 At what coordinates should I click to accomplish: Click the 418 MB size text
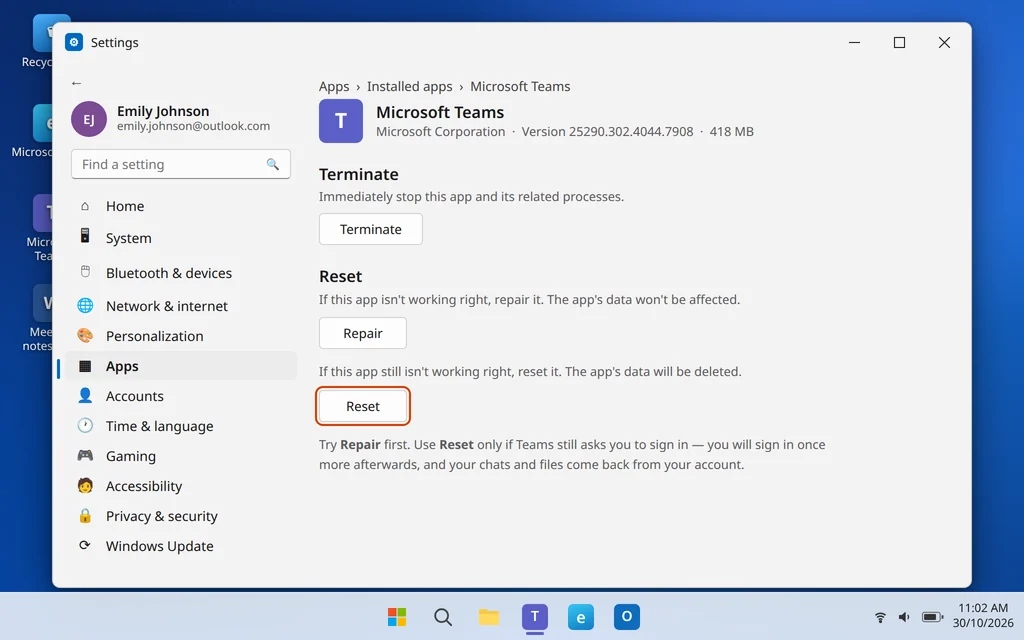pos(731,131)
